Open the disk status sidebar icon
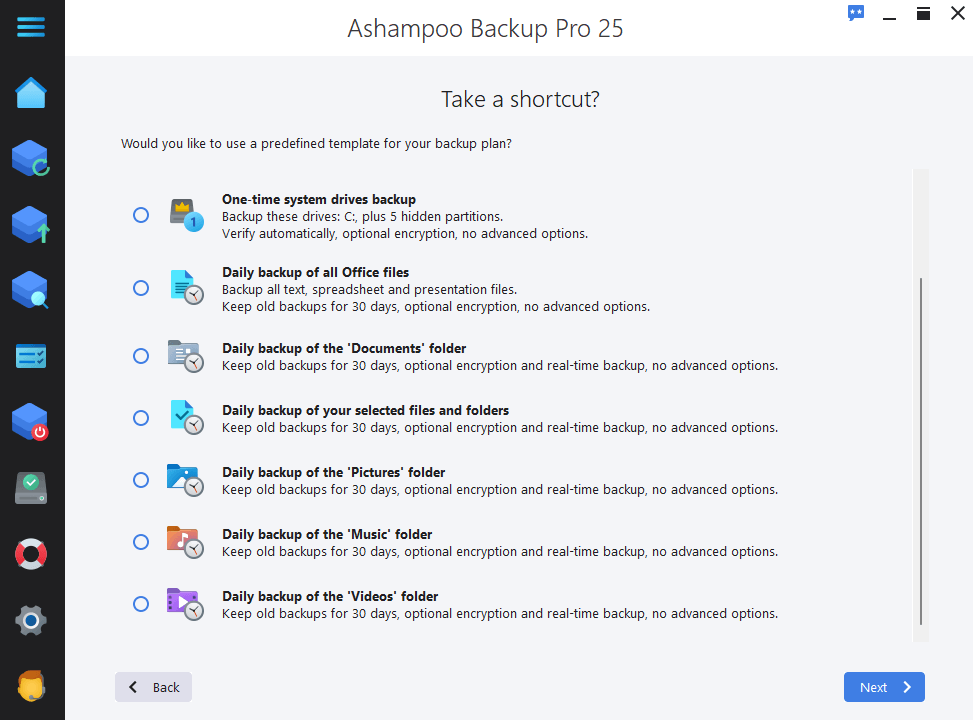Screen dimensions: 973x720 (x=31, y=487)
